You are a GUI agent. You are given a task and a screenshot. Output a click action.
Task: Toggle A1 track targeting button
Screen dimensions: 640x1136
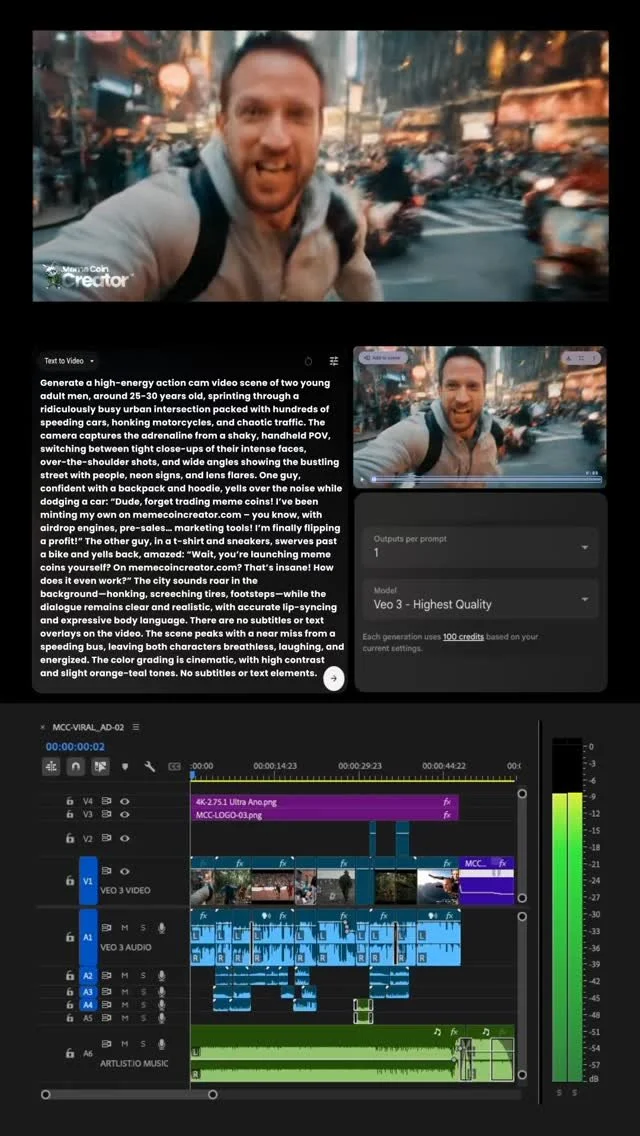[x=88, y=937]
